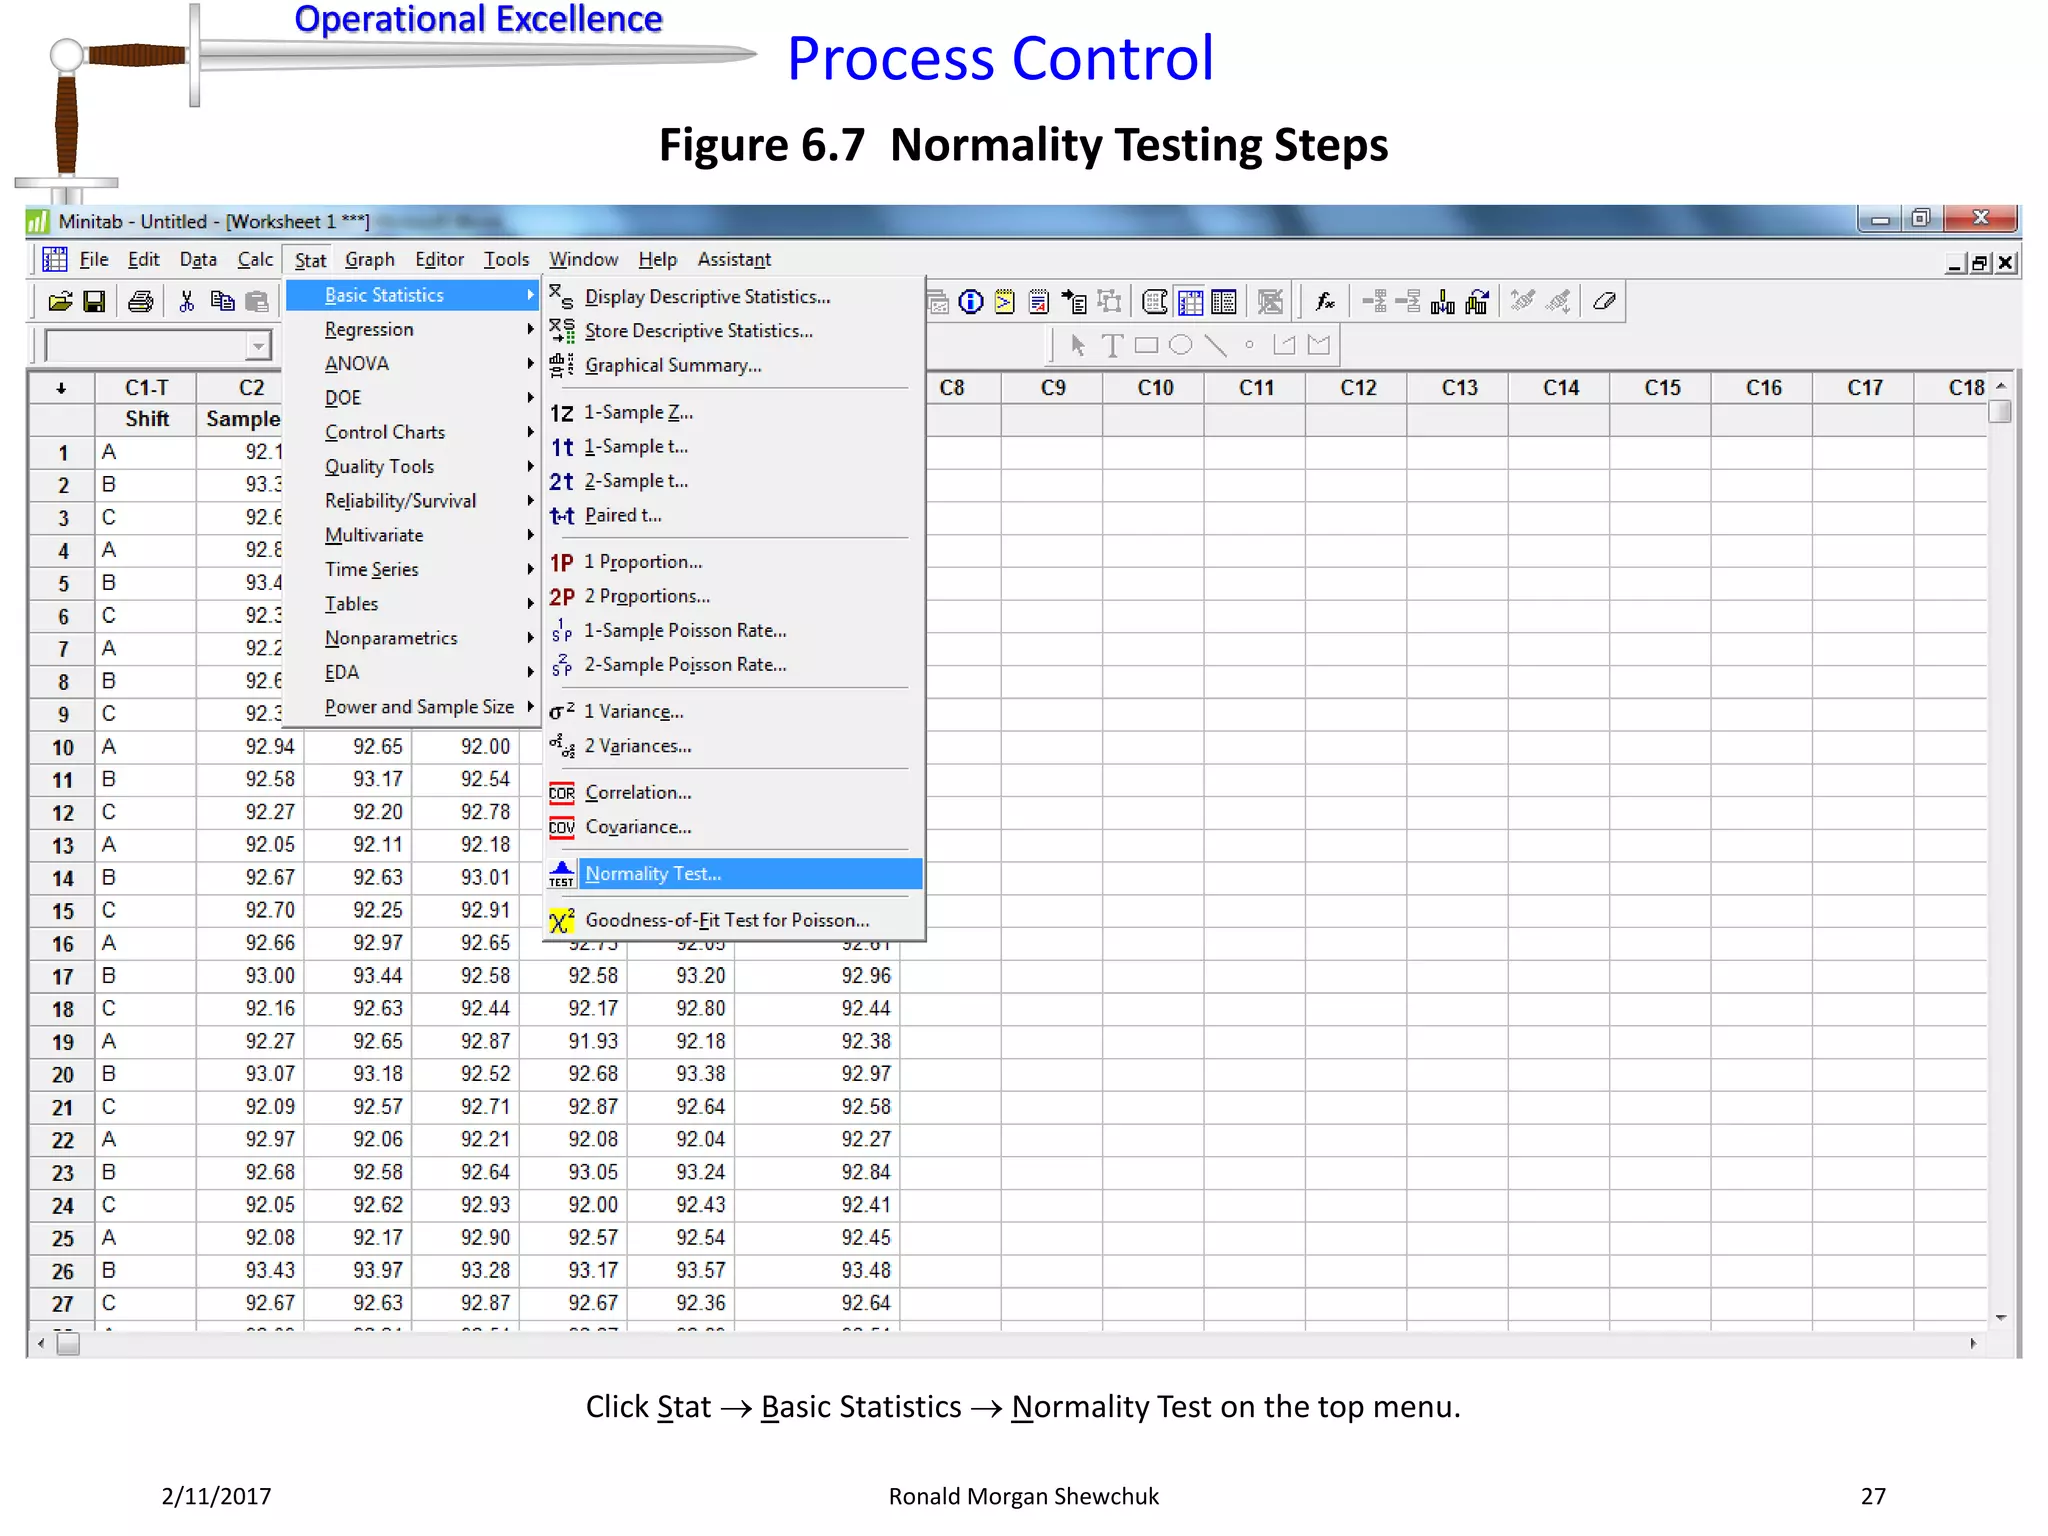
Task: Expand the ANOVA submenu arrow
Action: click(530, 363)
